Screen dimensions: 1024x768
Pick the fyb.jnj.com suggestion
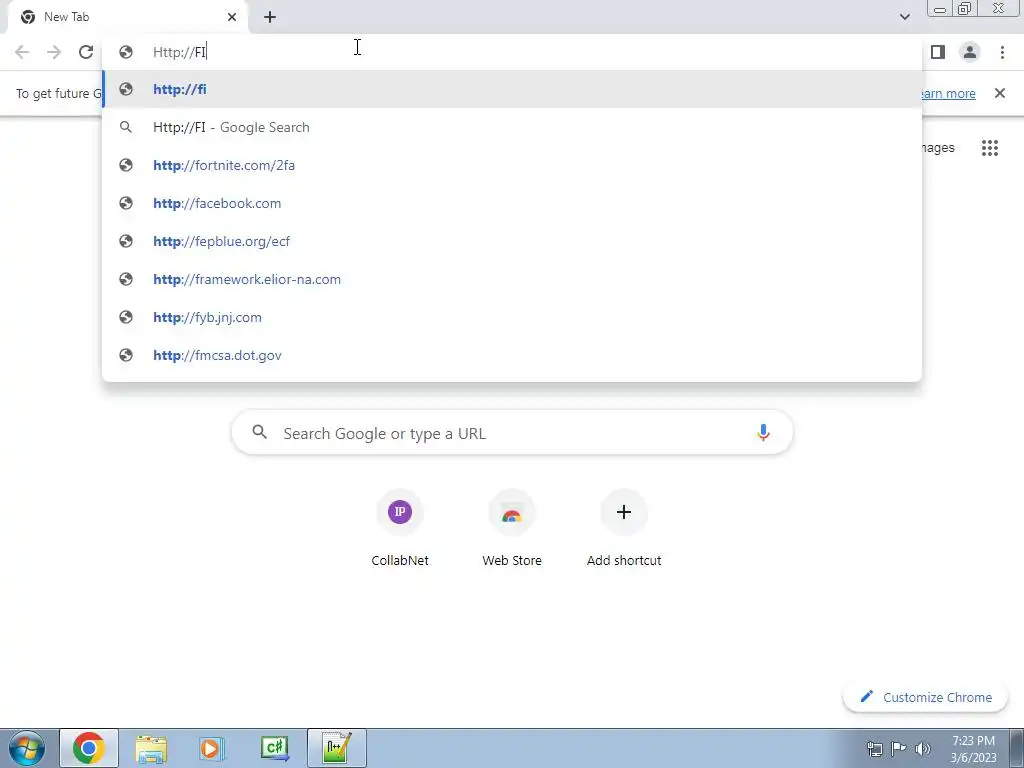(512, 317)
